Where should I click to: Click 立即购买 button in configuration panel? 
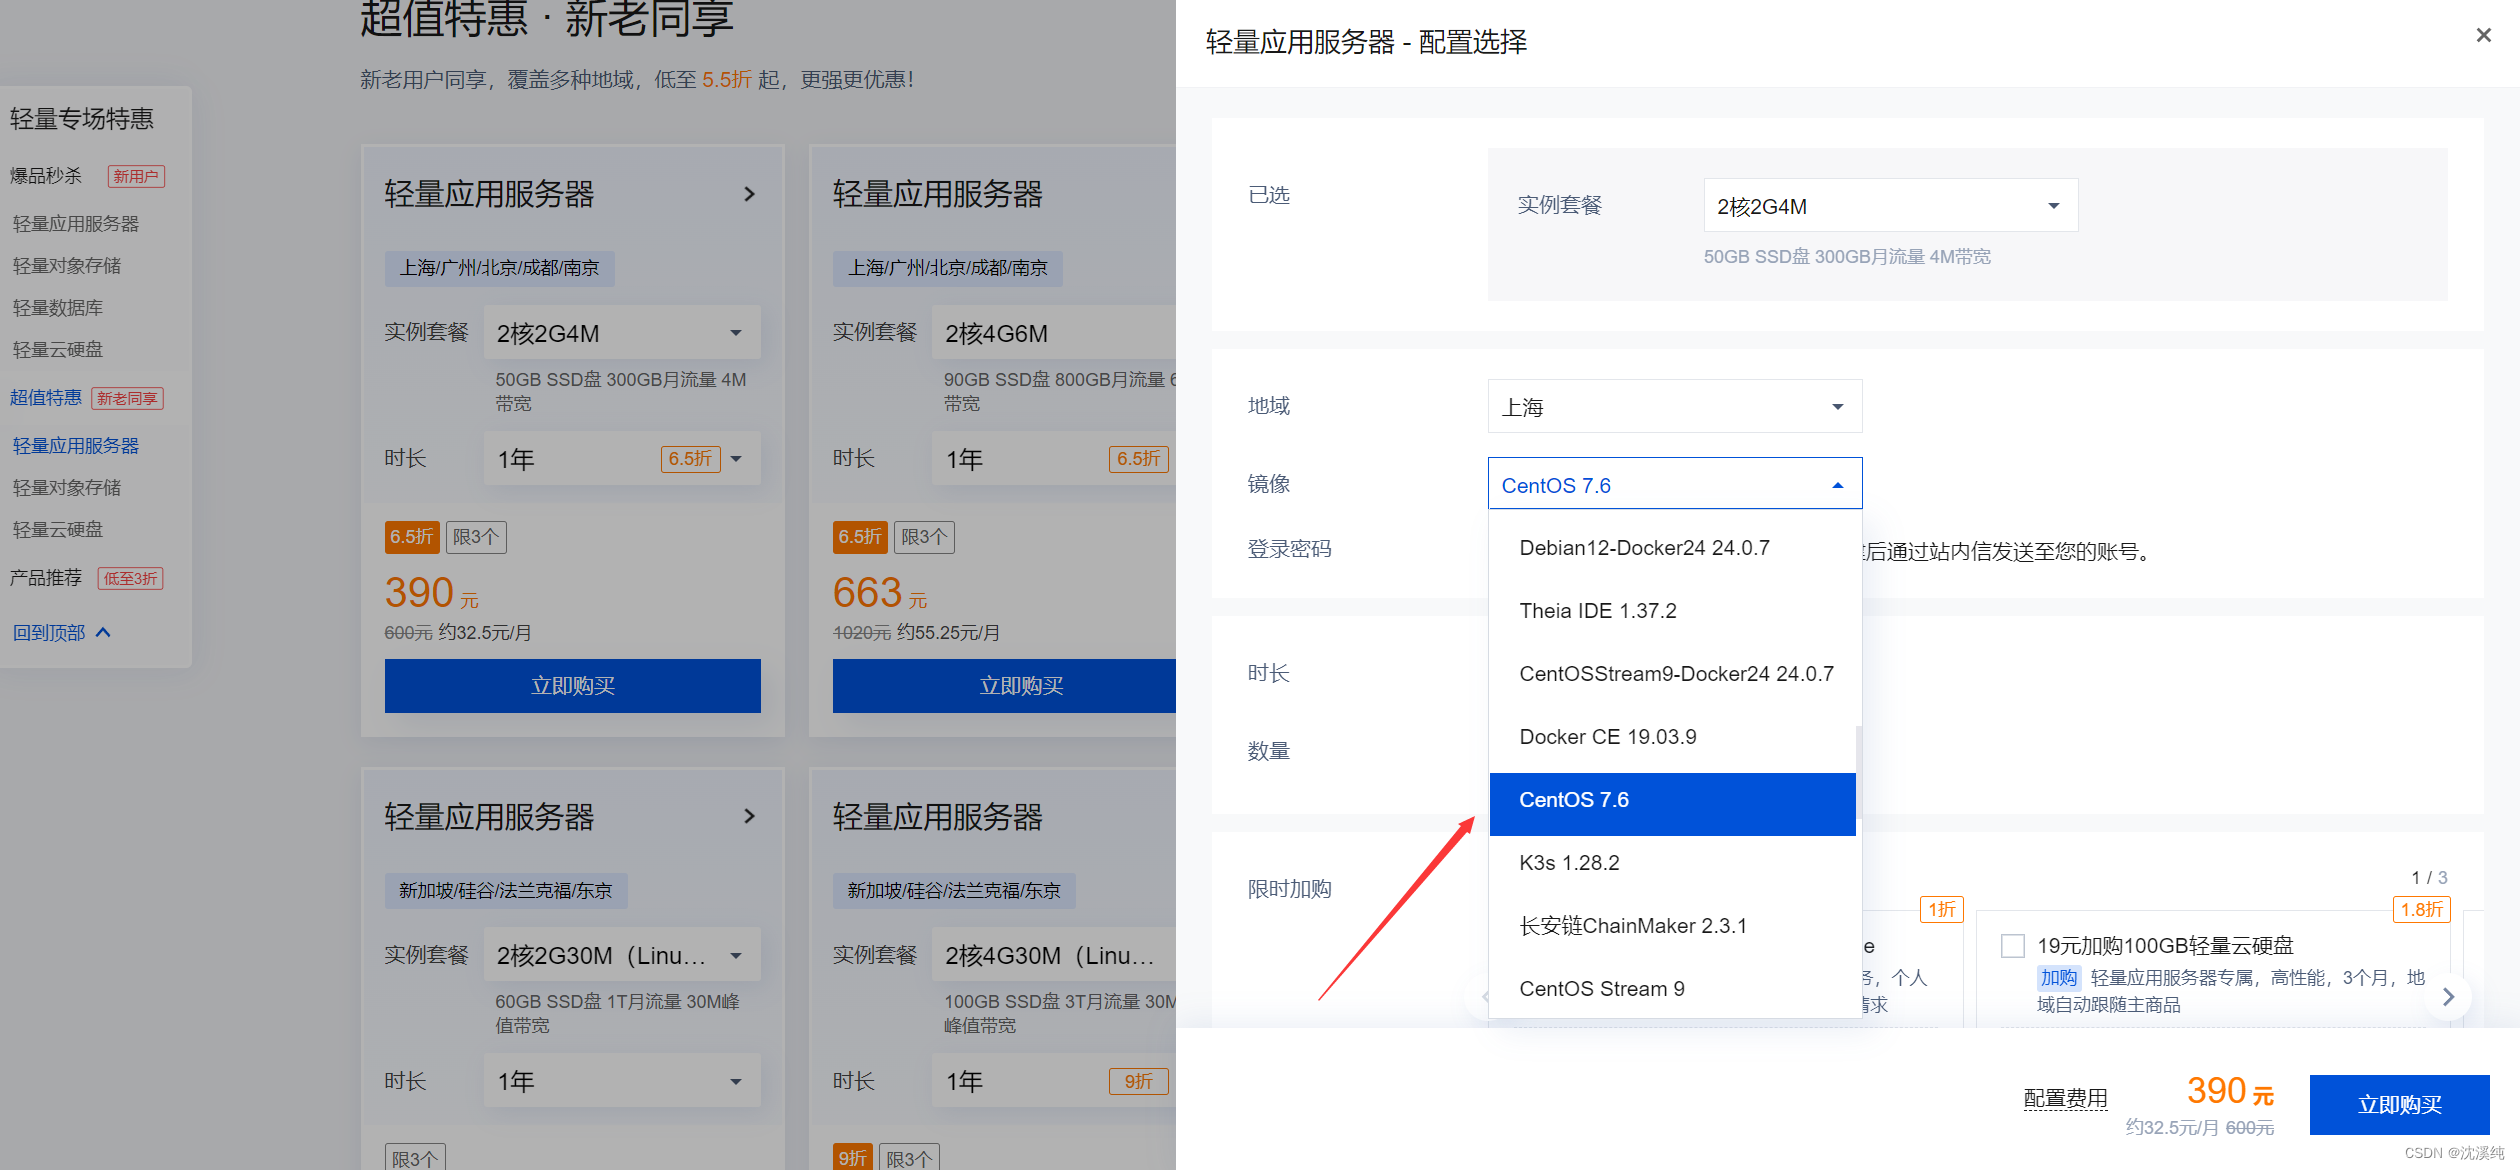2398,1104
